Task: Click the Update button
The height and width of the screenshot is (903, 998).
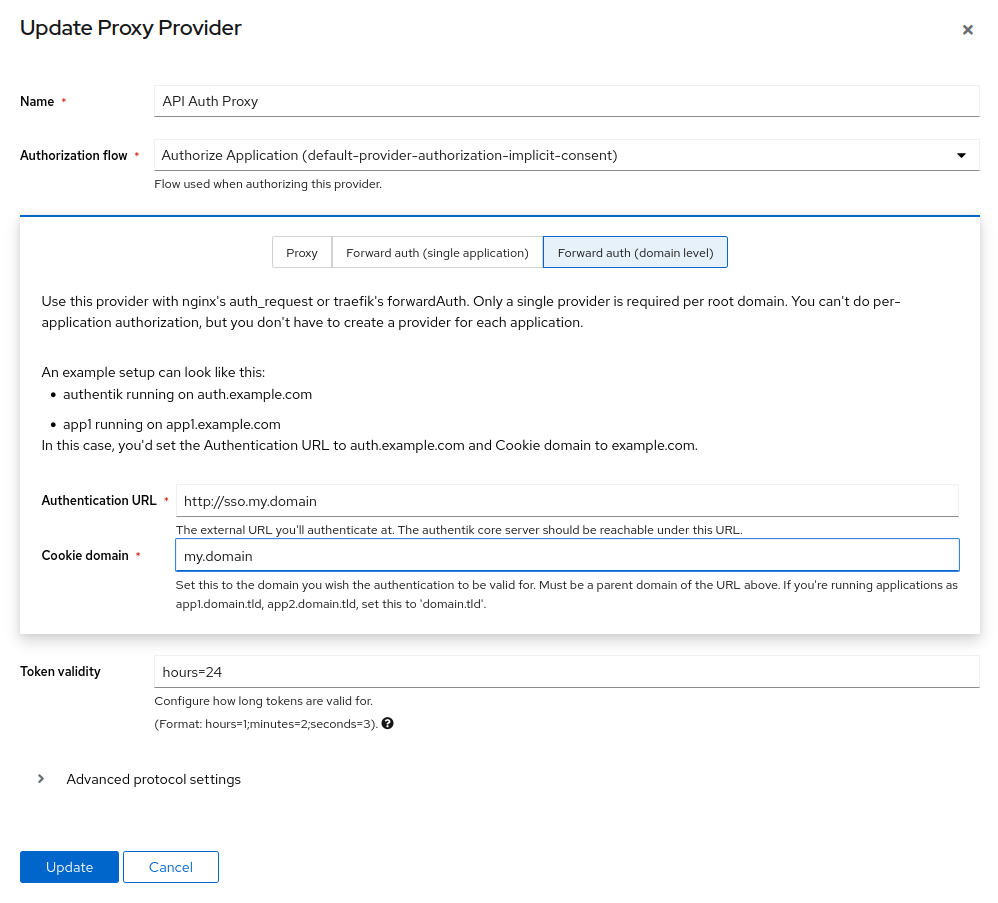Action: point(69,867)
